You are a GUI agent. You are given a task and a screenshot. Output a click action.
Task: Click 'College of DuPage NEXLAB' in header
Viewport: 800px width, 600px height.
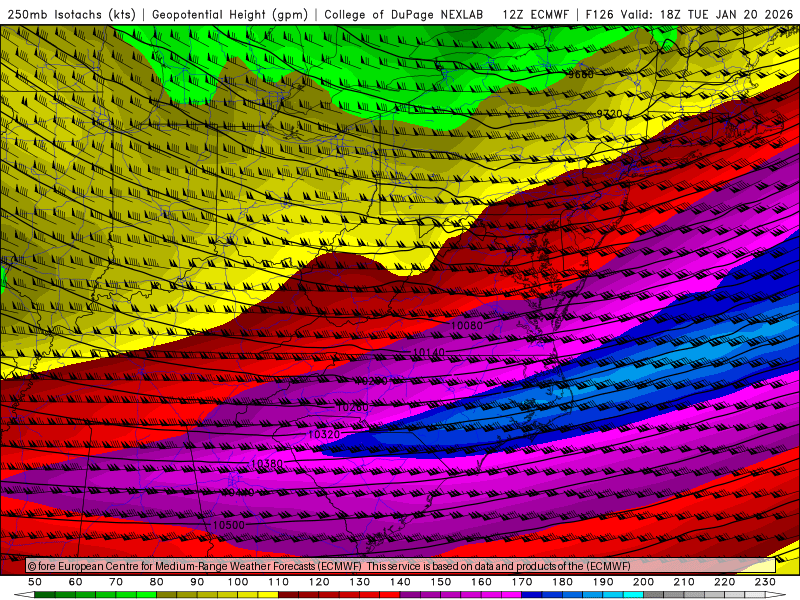[x=403, y=14]
